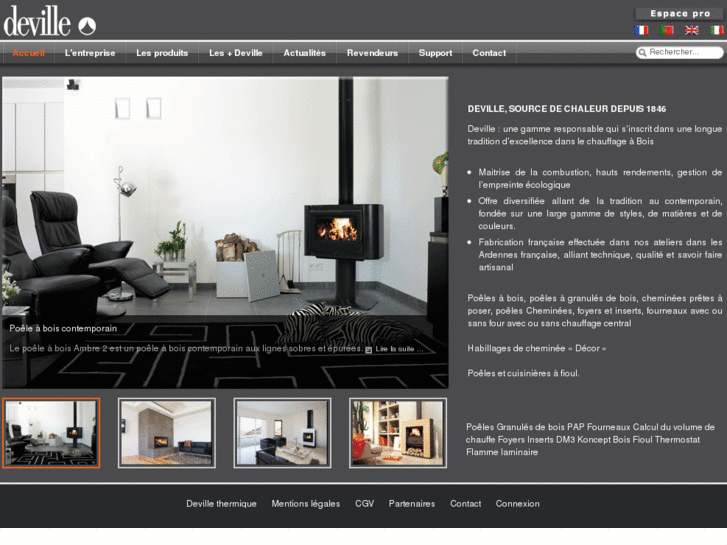Click the Foyers tag
The height and width of the screenshot is (545, 727).
click(511, 440)
